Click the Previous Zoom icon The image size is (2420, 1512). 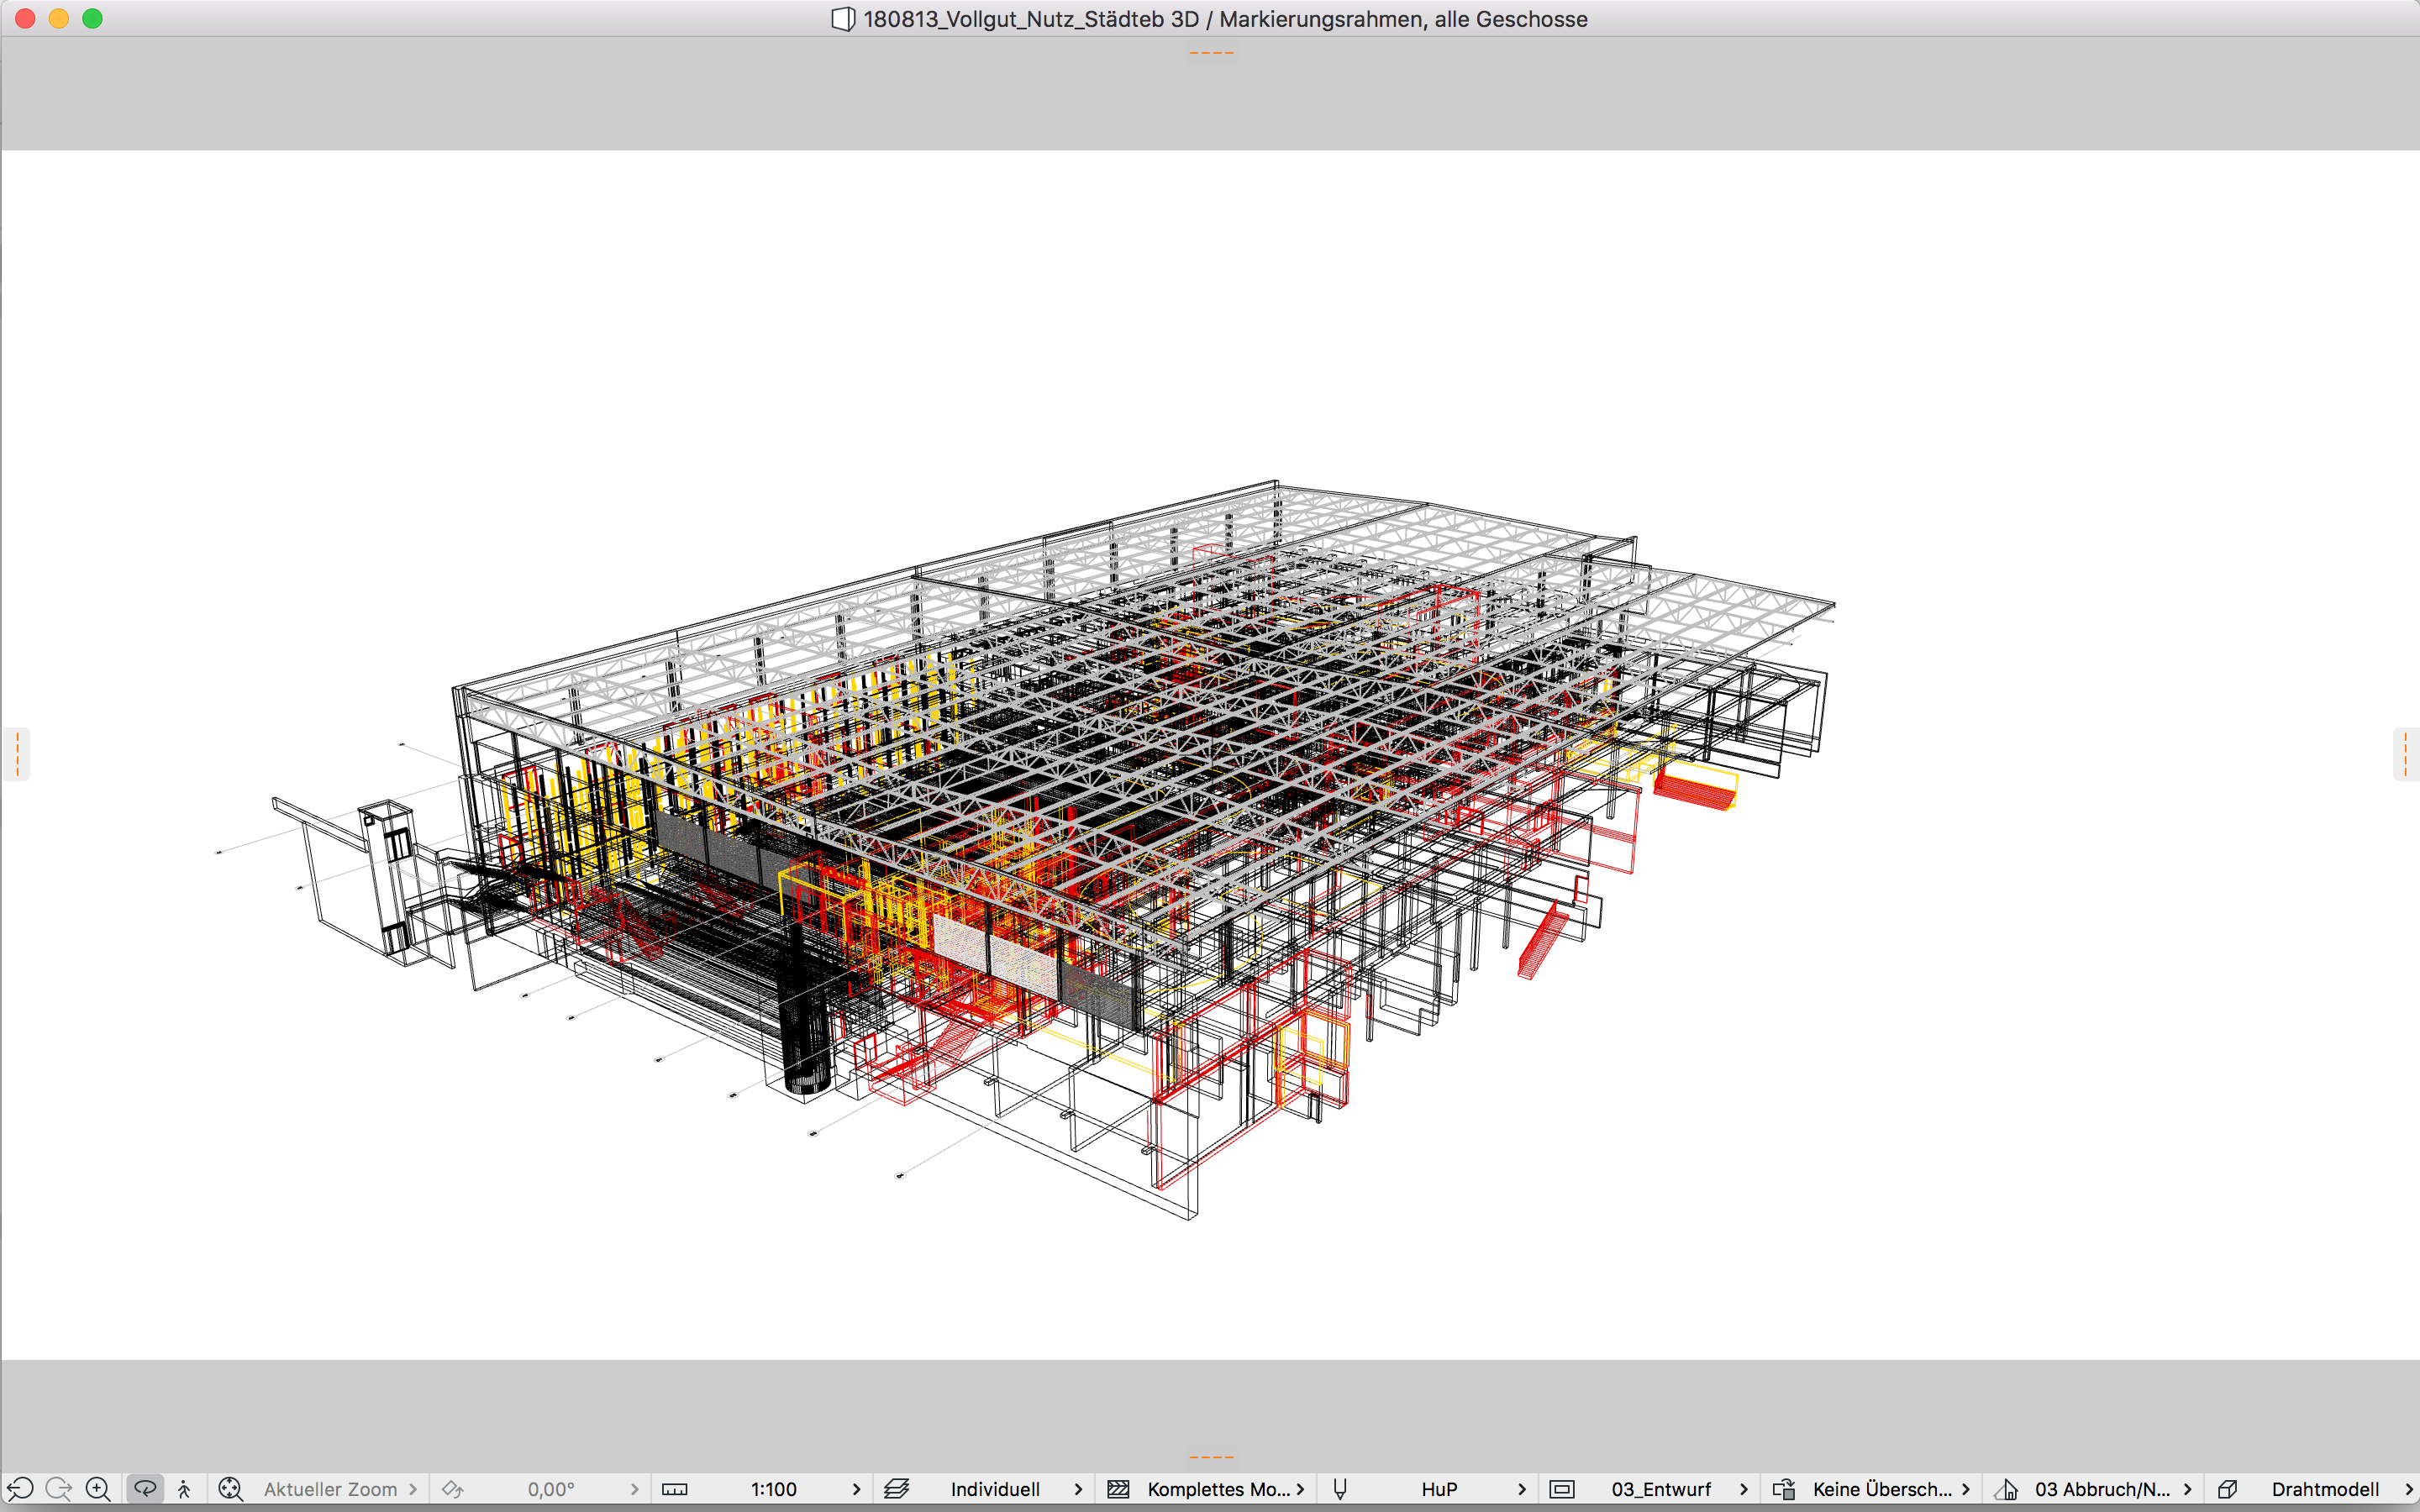[x=20, y=1488]
